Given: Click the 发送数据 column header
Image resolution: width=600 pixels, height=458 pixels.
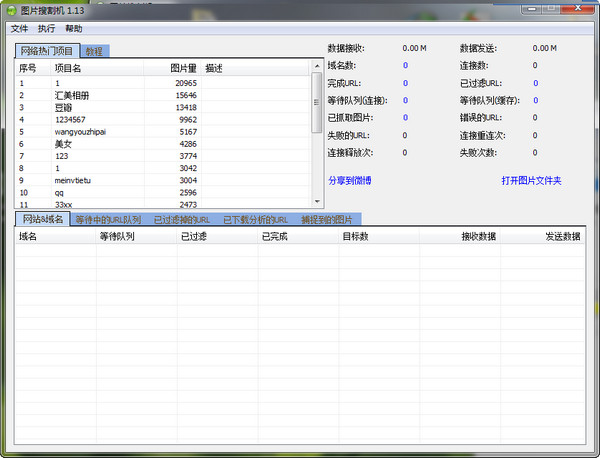Looking at the screenshot, I should [x=542, y=236].
